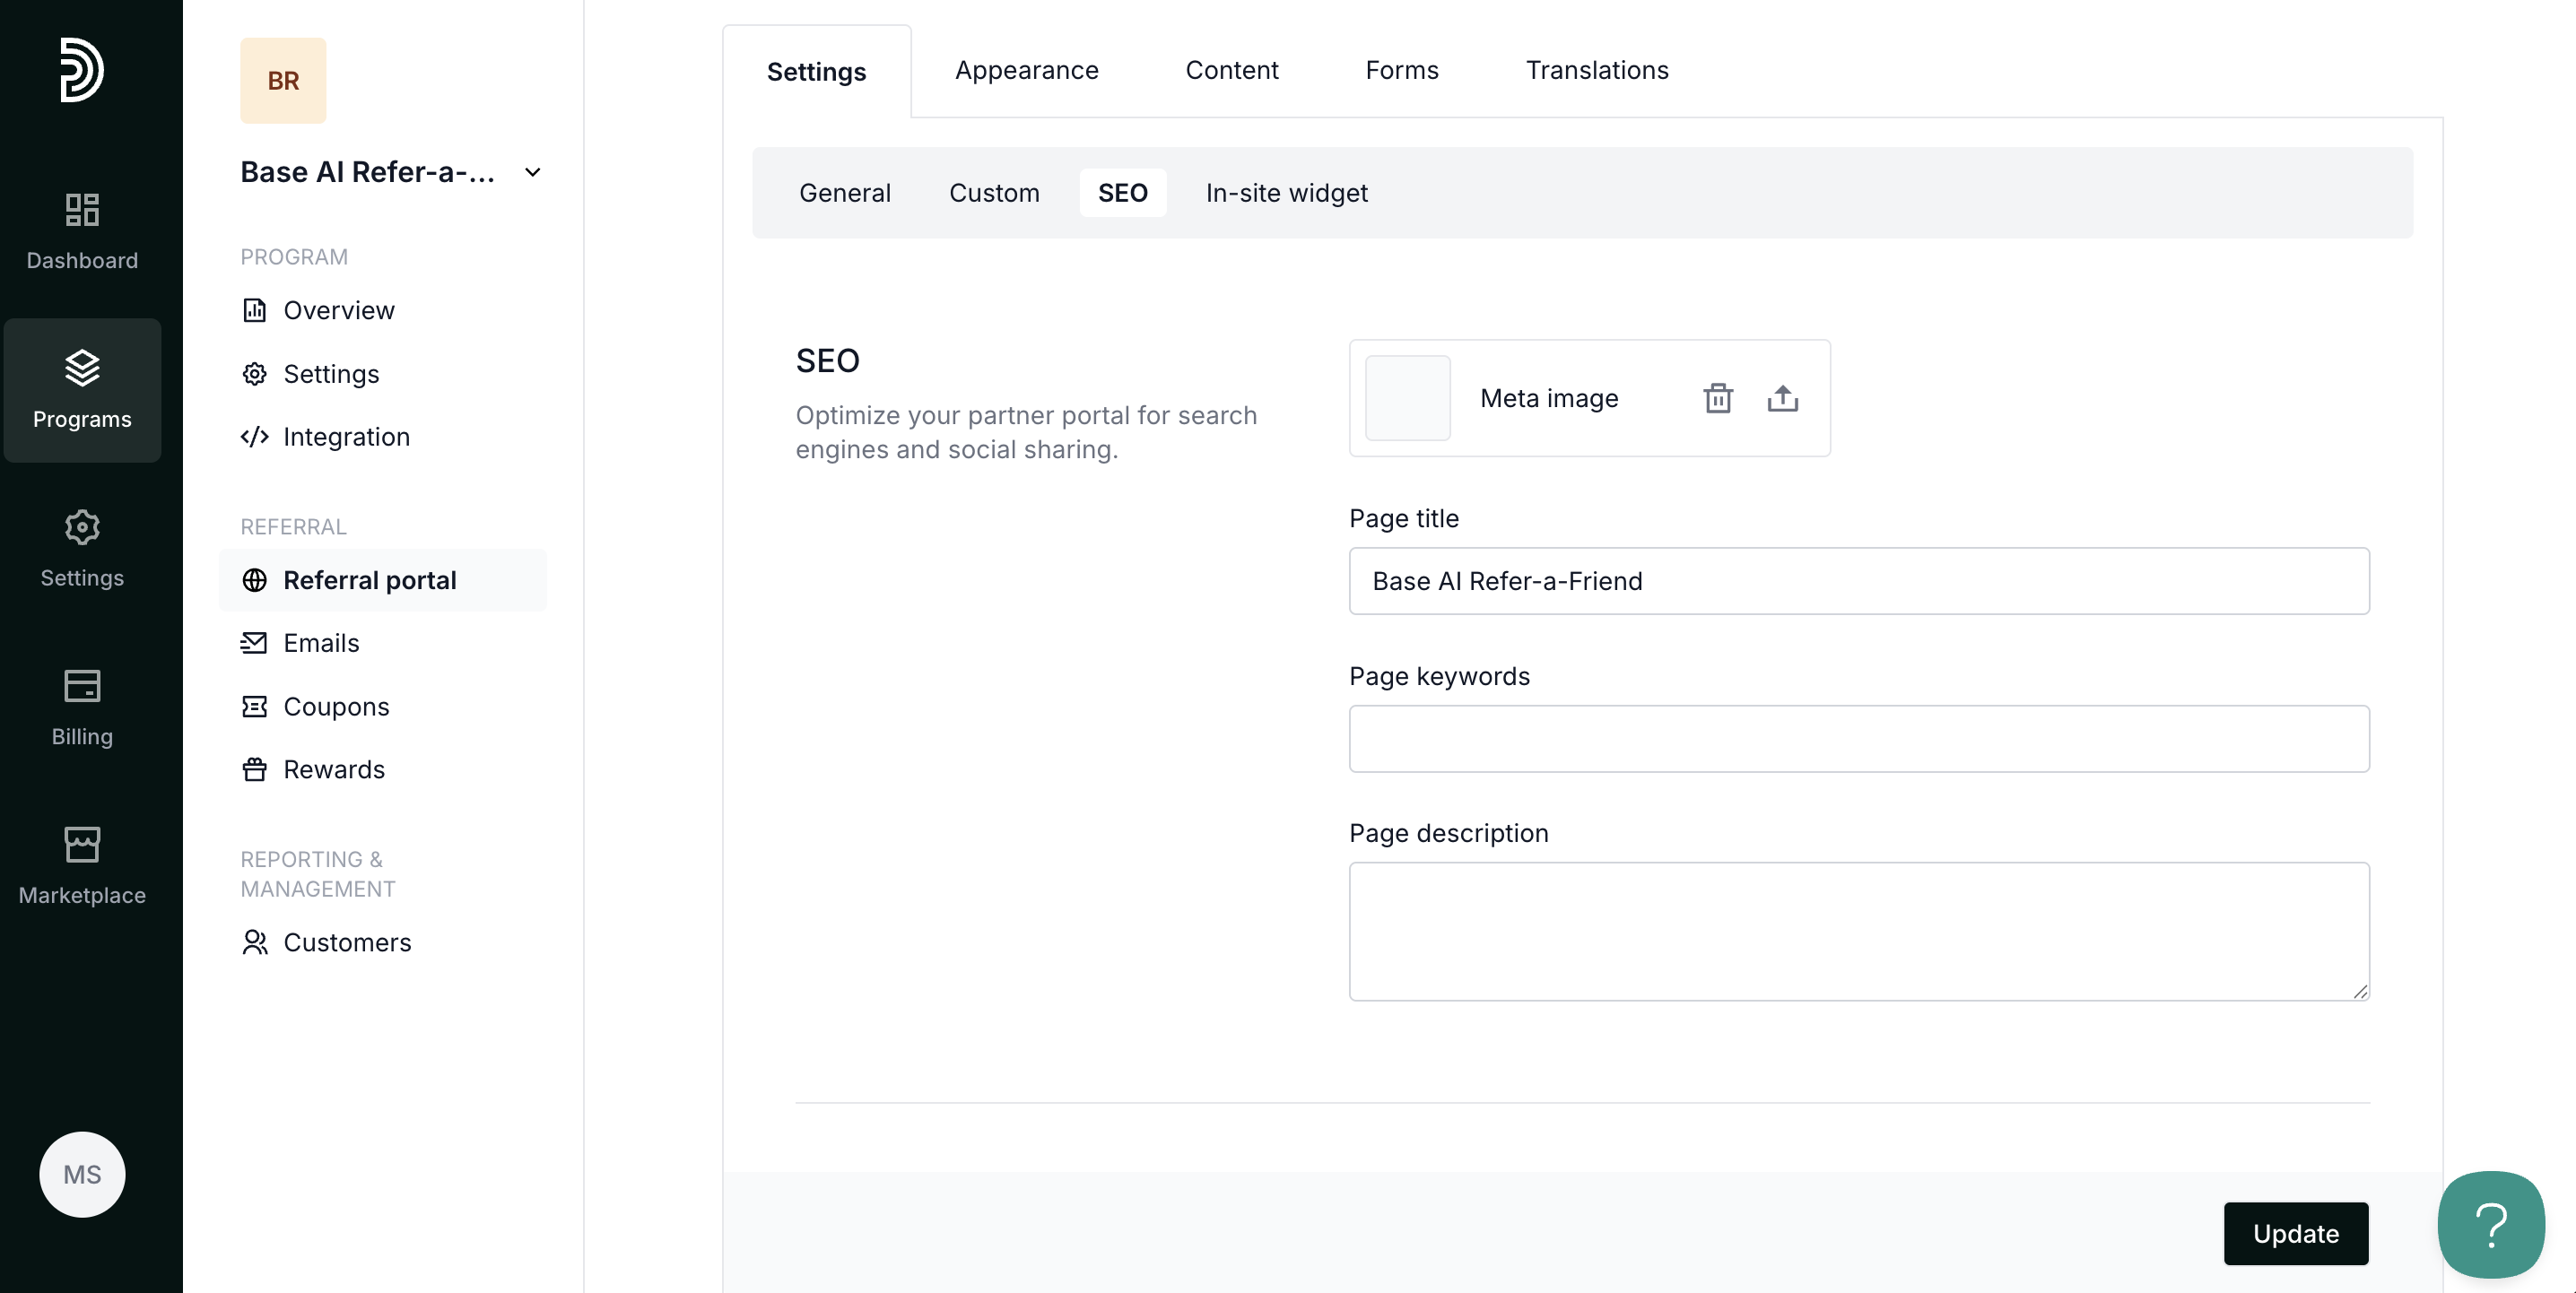
Task: Select the General sub-tab
Action: pyautogui.click(x=844, y=193)
